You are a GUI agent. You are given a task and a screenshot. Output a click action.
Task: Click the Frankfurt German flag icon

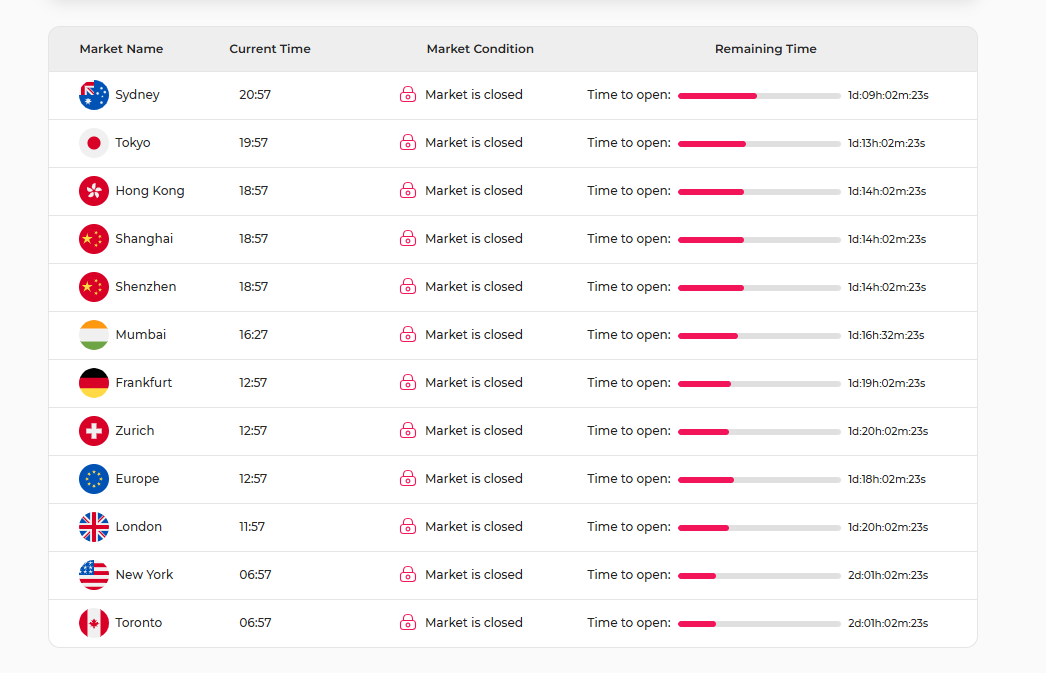pyautogui.click(x=94, y=383)
